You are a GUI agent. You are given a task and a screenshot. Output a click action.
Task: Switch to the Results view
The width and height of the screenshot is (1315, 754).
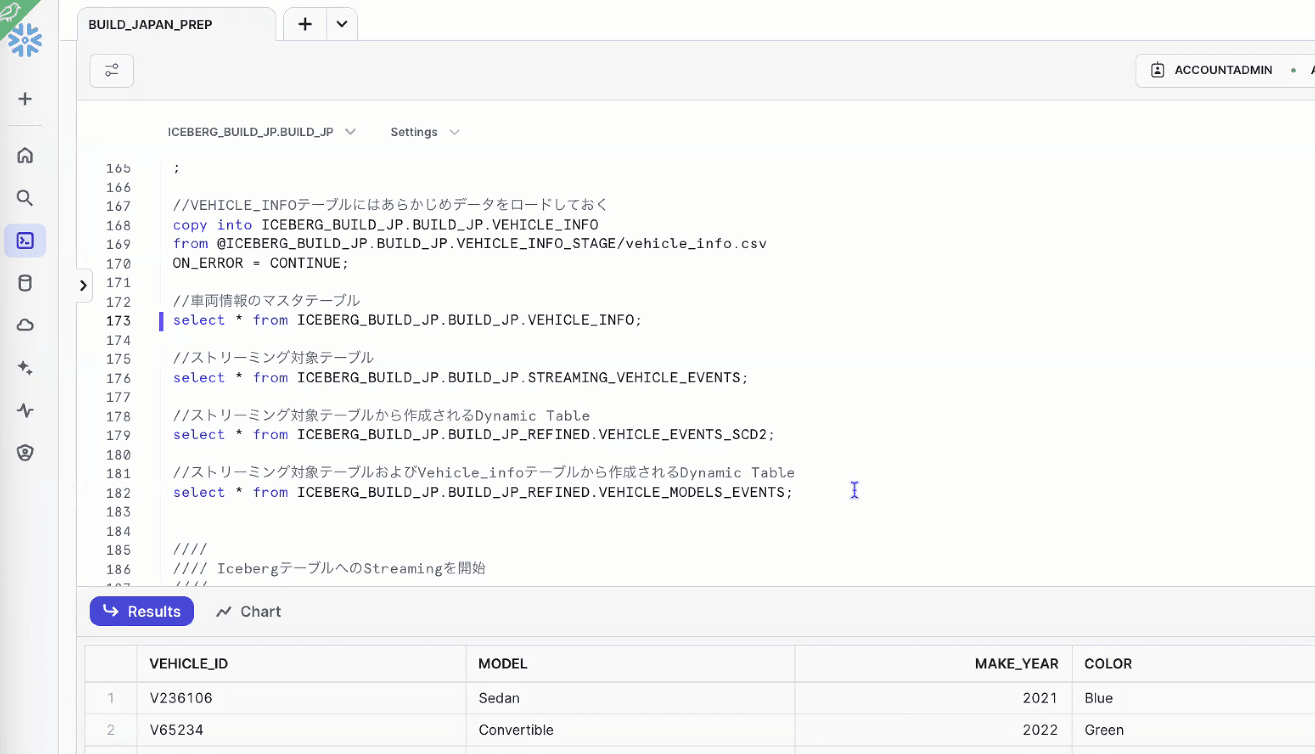click(142, 611)
